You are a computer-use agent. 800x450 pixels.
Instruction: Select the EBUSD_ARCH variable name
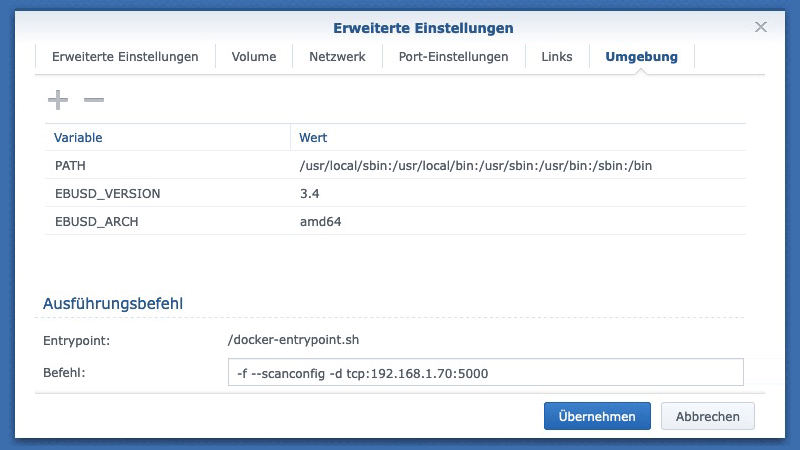96,221
